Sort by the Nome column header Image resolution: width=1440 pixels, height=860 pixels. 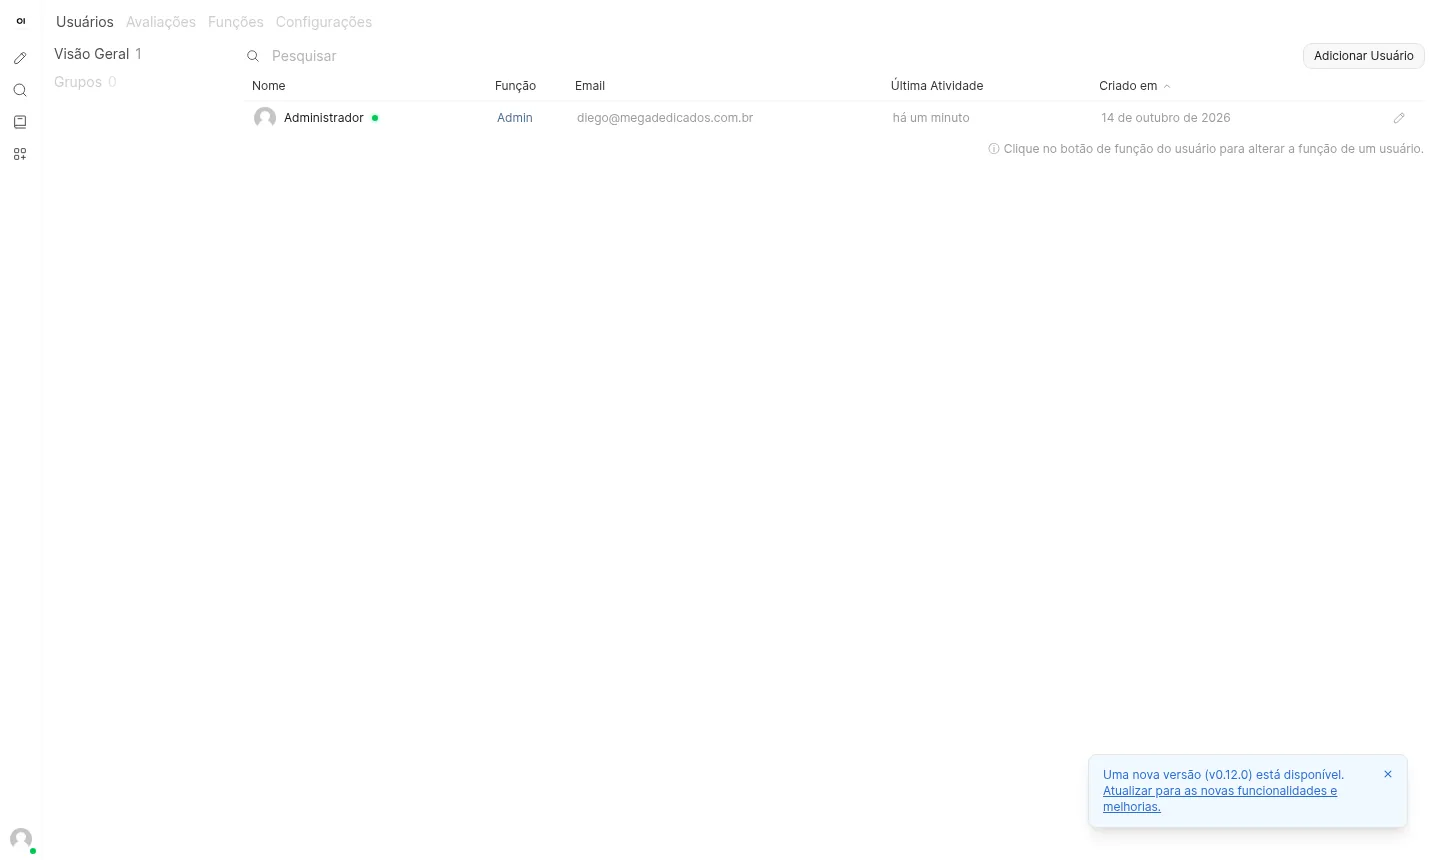[269, 86]
